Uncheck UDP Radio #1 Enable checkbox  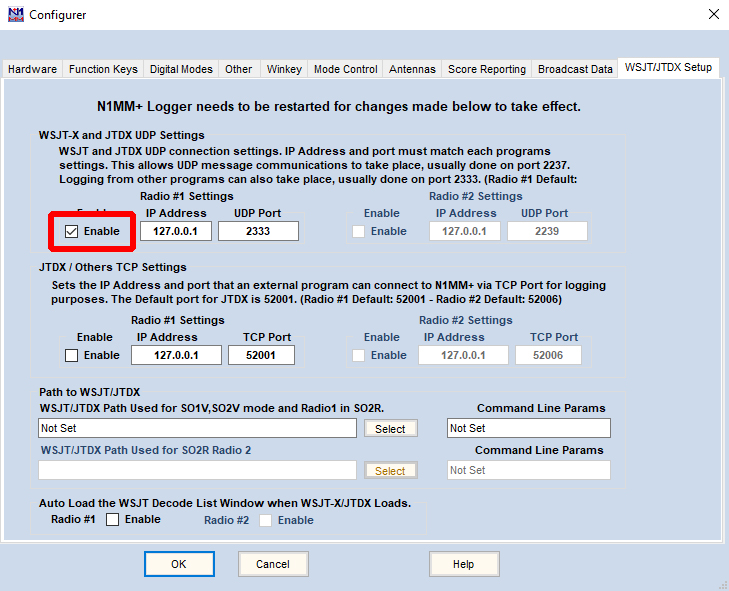click(x=72, y=231)
